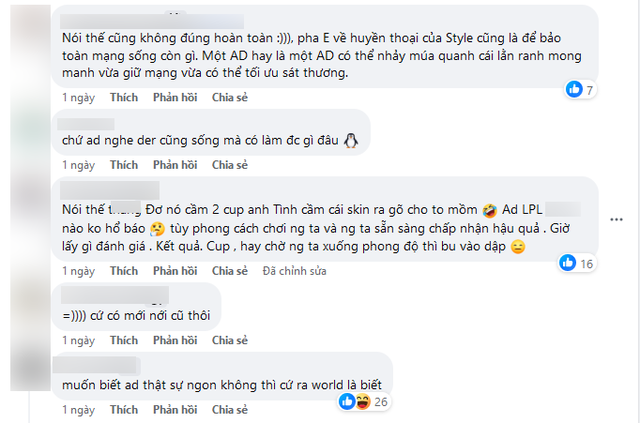The image size is (640, 423).
Task: Open reactions on the comment with 16 likes
Action: click(576, 263)
